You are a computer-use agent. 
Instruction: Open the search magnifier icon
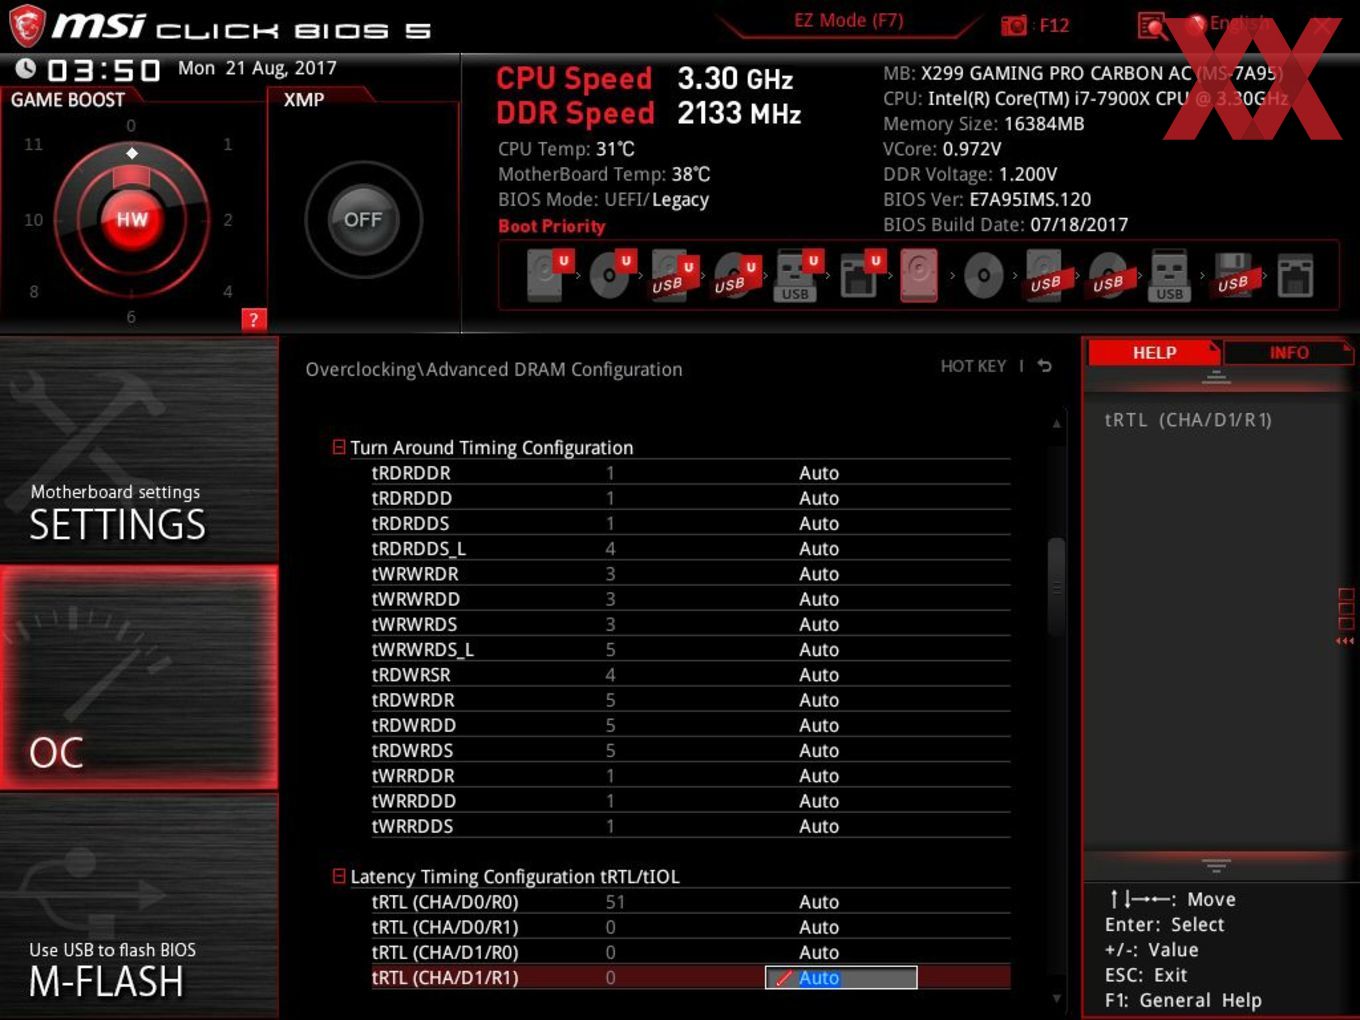(x=1152, y=26)
